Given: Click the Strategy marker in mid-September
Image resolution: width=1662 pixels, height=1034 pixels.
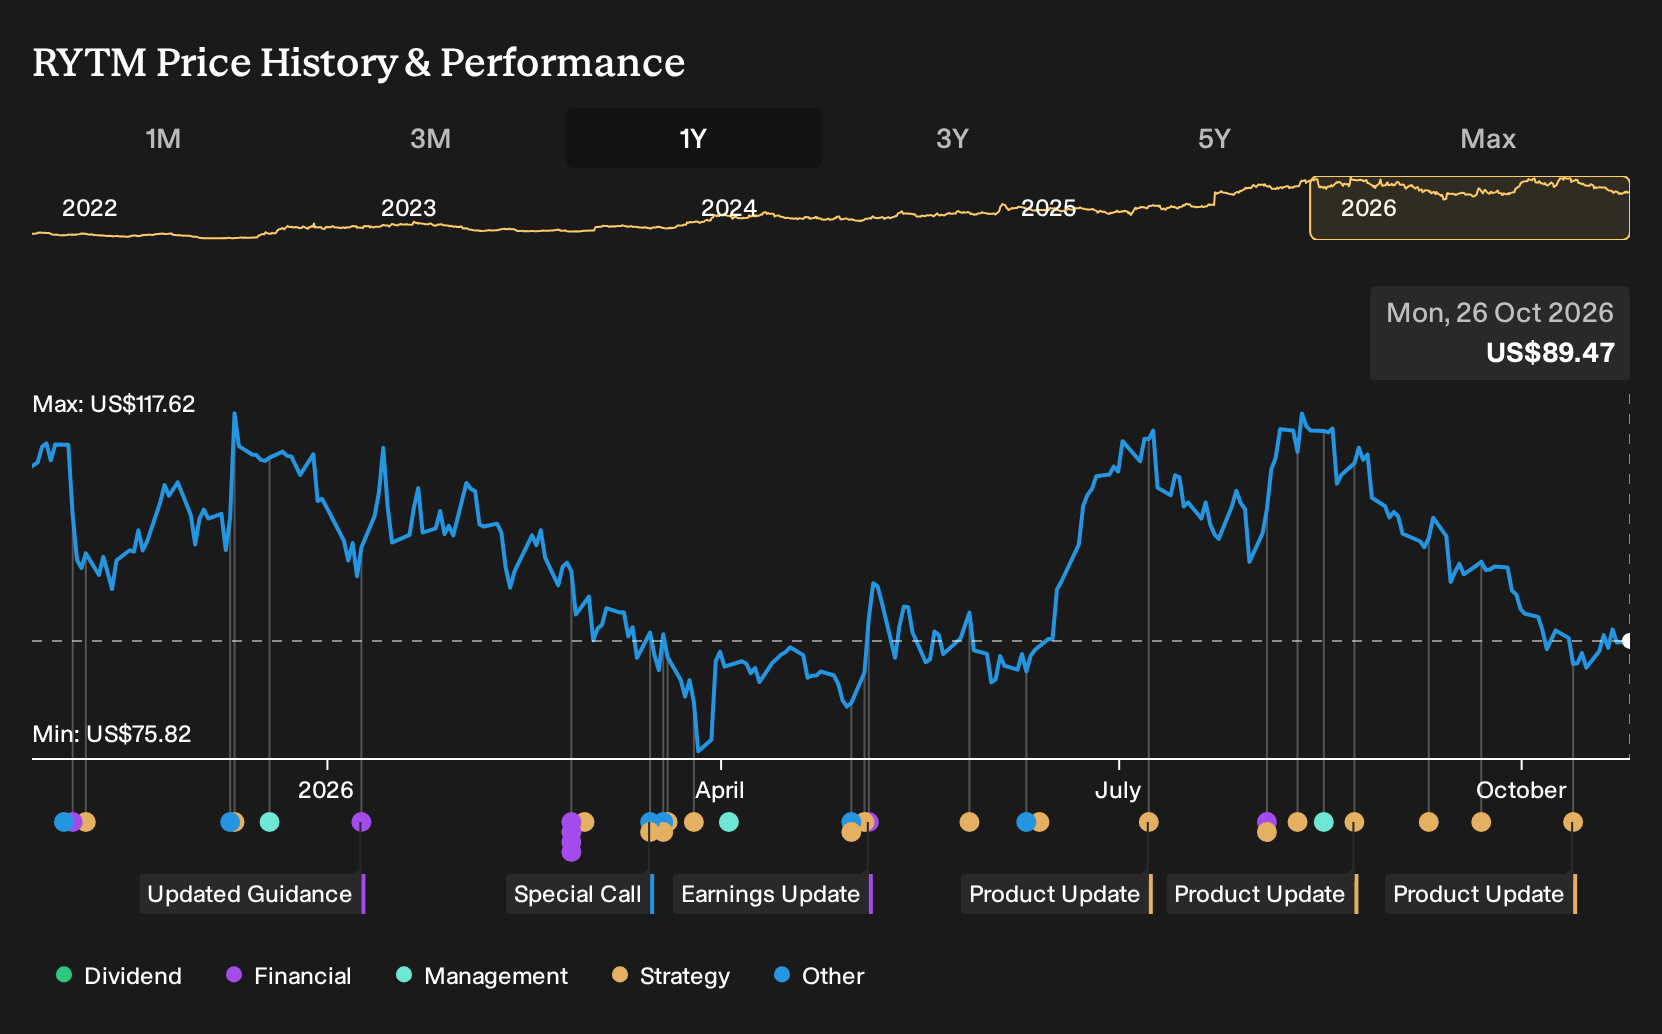Looking at the screenshot, I should [x=1429, y=822].
